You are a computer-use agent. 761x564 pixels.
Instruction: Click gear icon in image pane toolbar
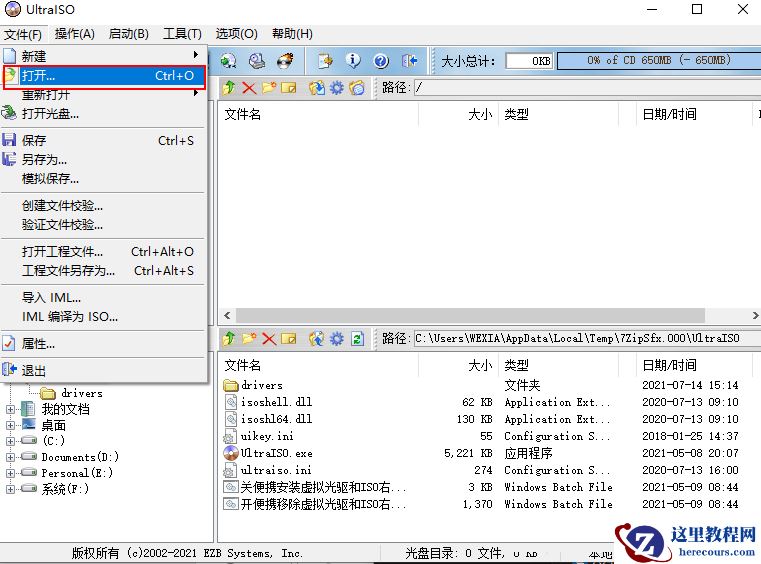[336, 88]
